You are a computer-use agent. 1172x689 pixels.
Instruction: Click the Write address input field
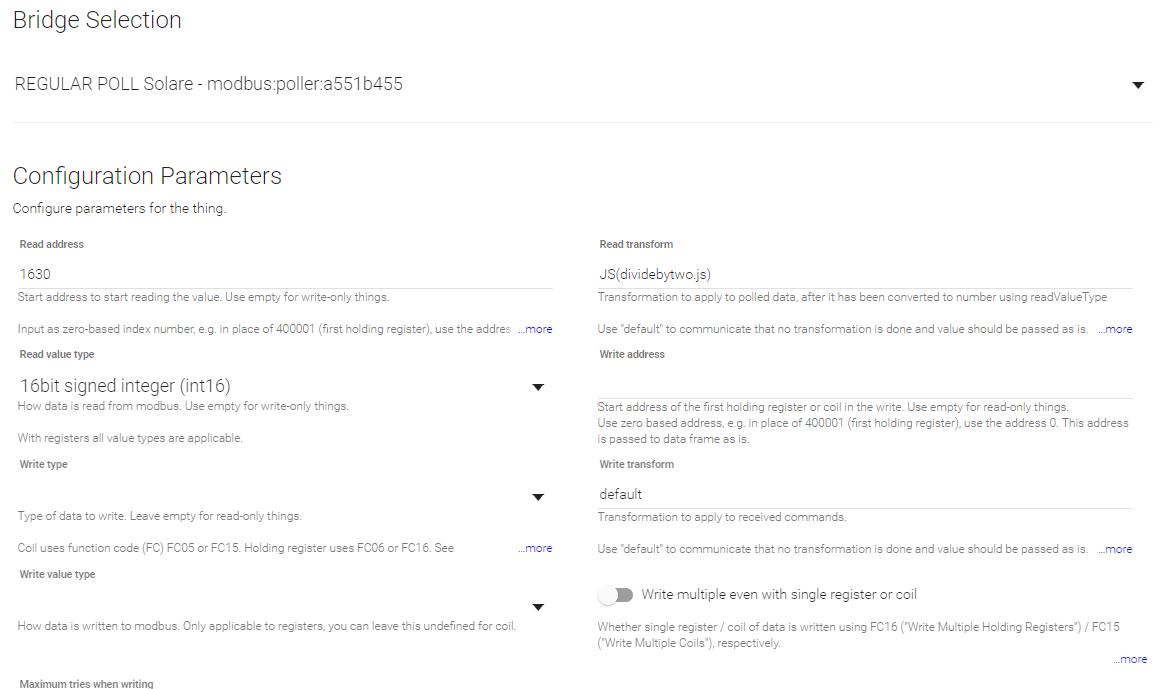[x=865, y=384]
